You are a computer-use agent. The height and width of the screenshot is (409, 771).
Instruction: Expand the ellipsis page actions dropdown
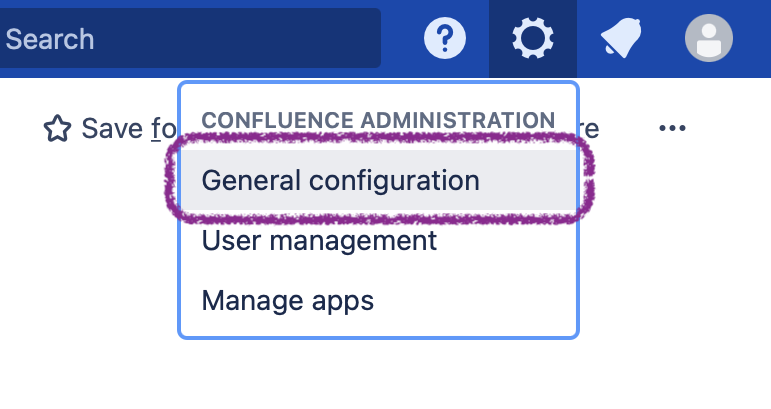[672, 128]
